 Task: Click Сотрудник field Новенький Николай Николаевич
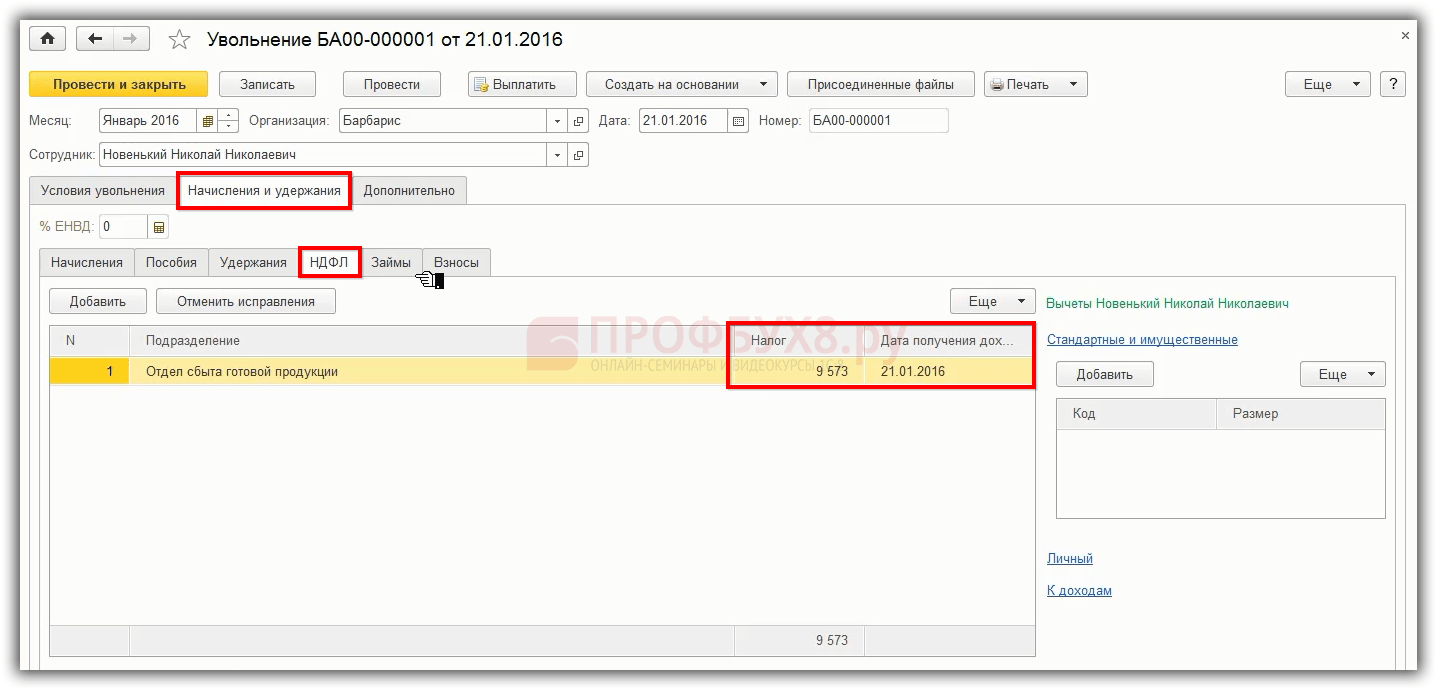323,155
